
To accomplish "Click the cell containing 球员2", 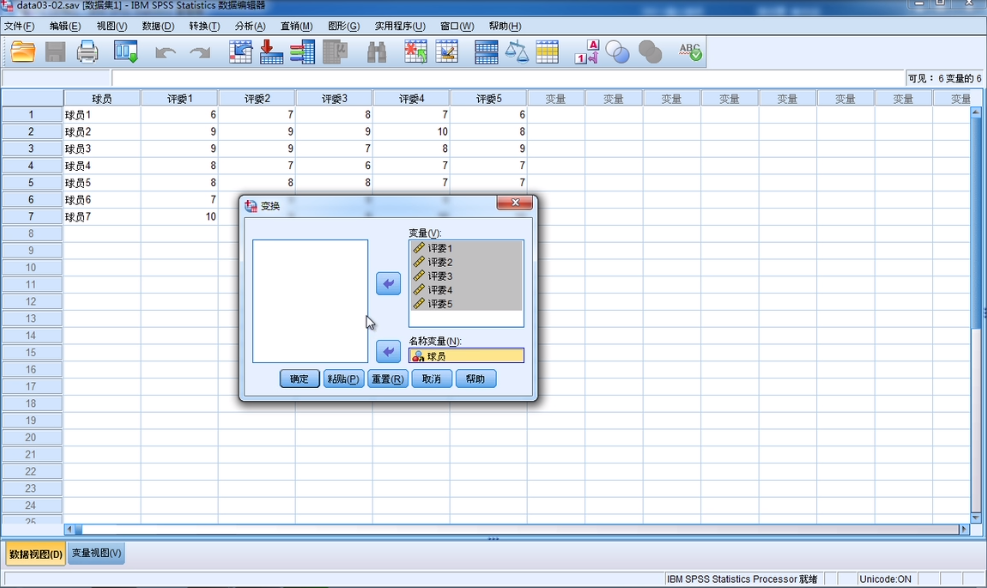I will 102,132.
